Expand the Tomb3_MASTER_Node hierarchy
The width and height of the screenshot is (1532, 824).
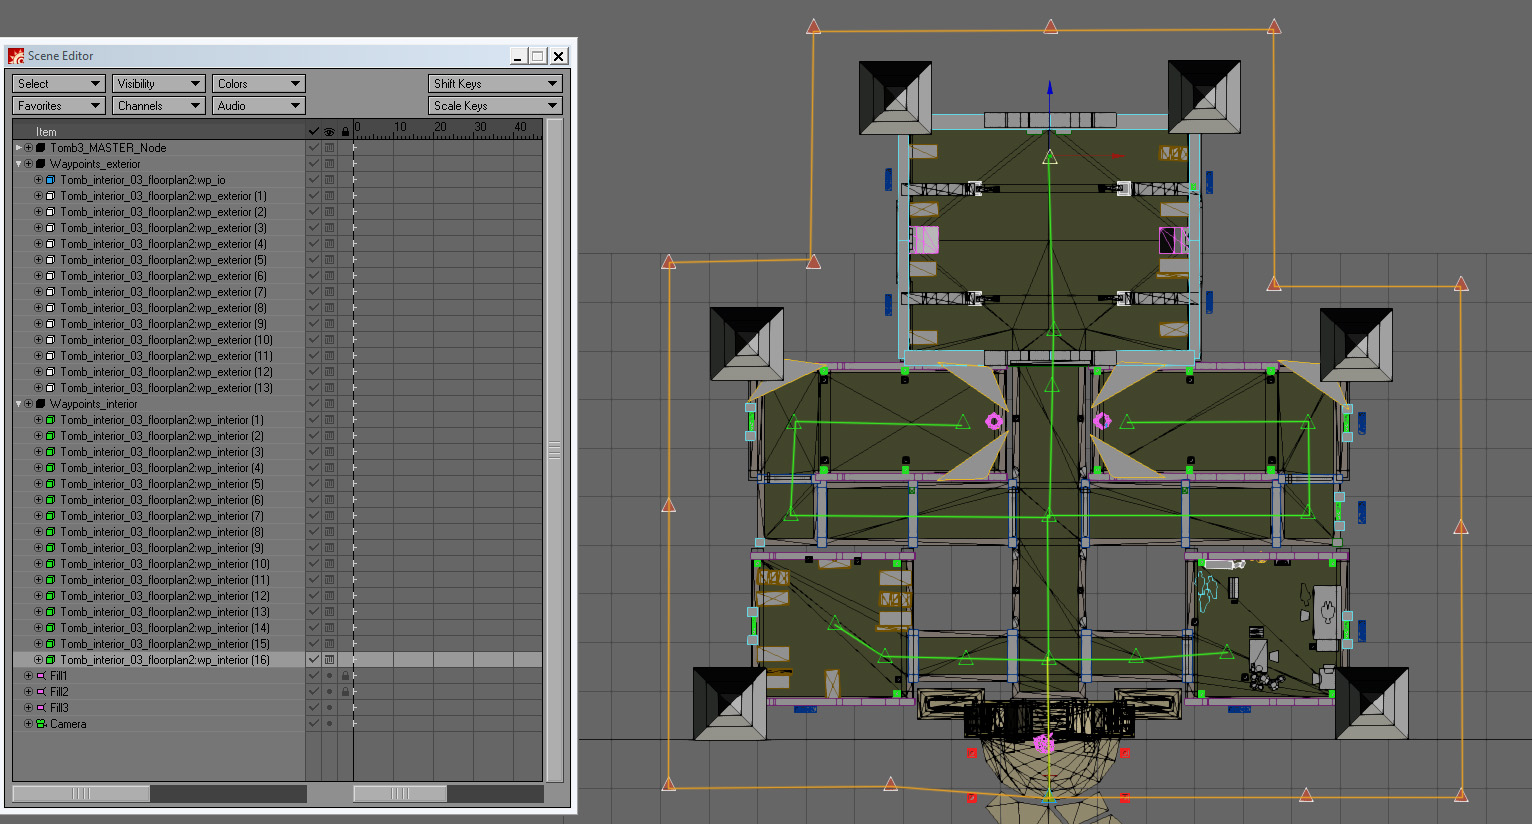(x=18, y=148)
